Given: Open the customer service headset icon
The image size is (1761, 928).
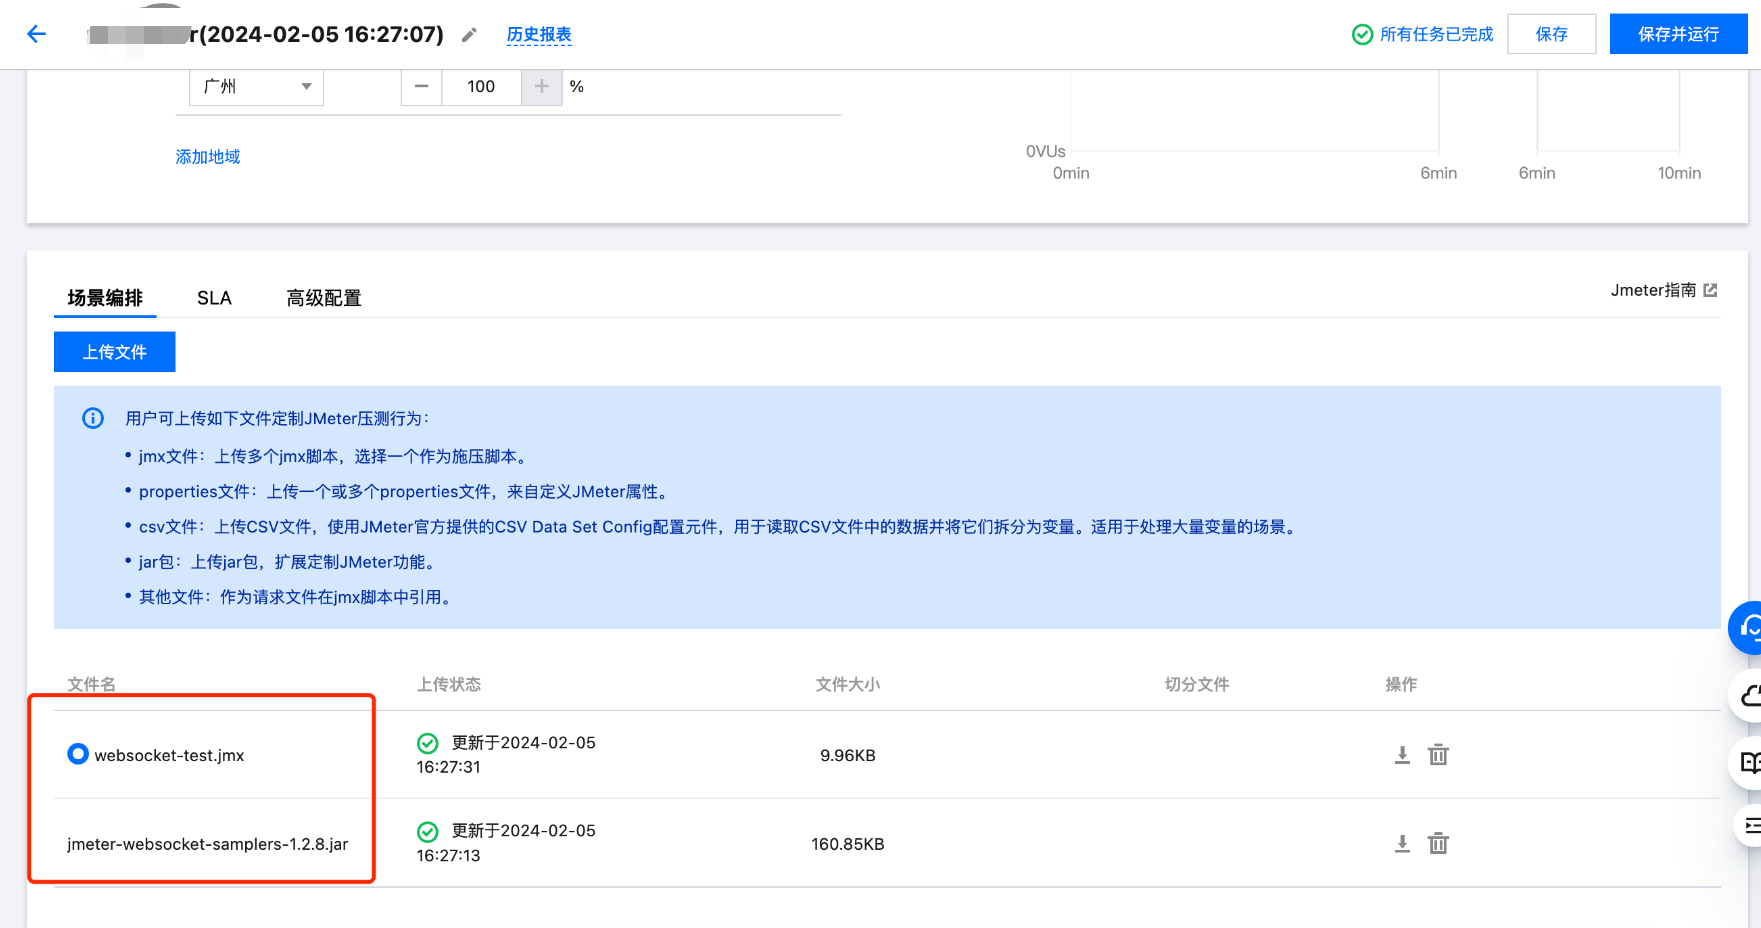Looking at the screenshot, I should (1748, 628).
